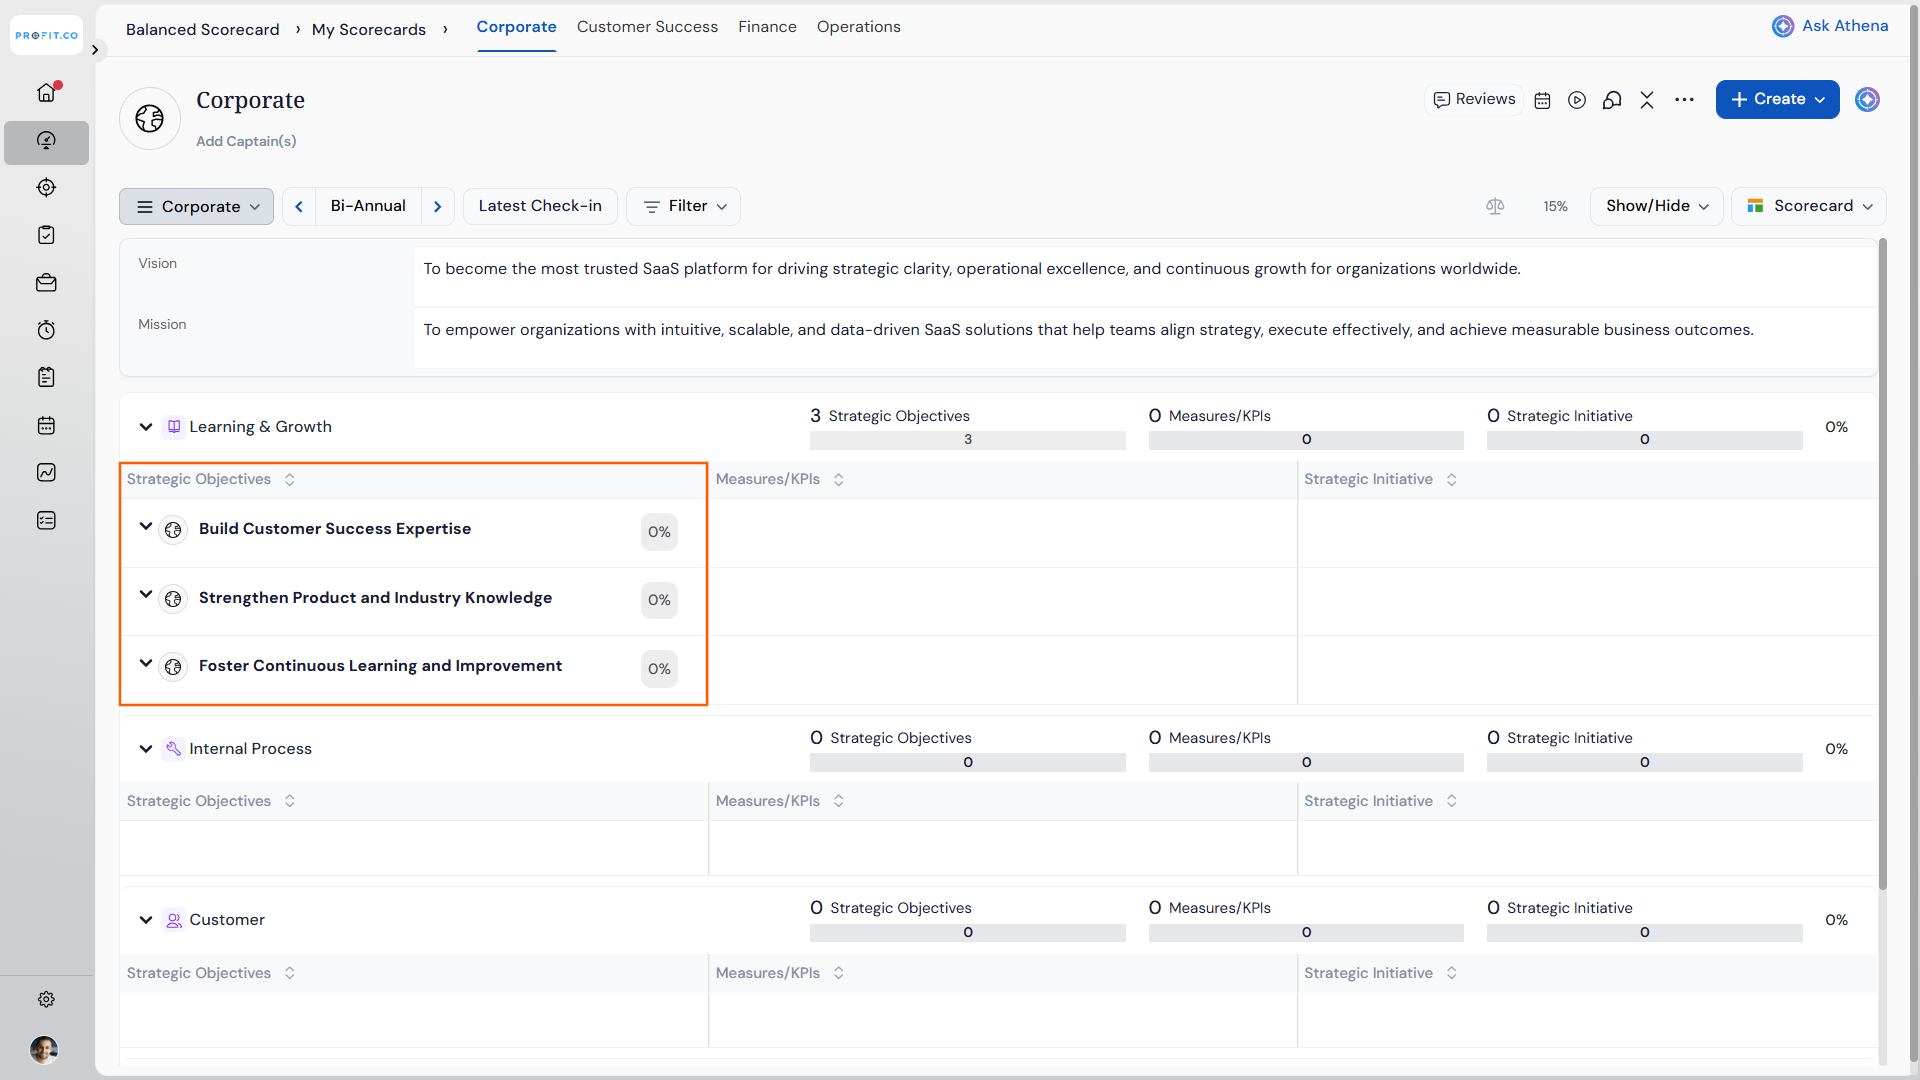Open the three-dots more options menu

pos(1684,100)
